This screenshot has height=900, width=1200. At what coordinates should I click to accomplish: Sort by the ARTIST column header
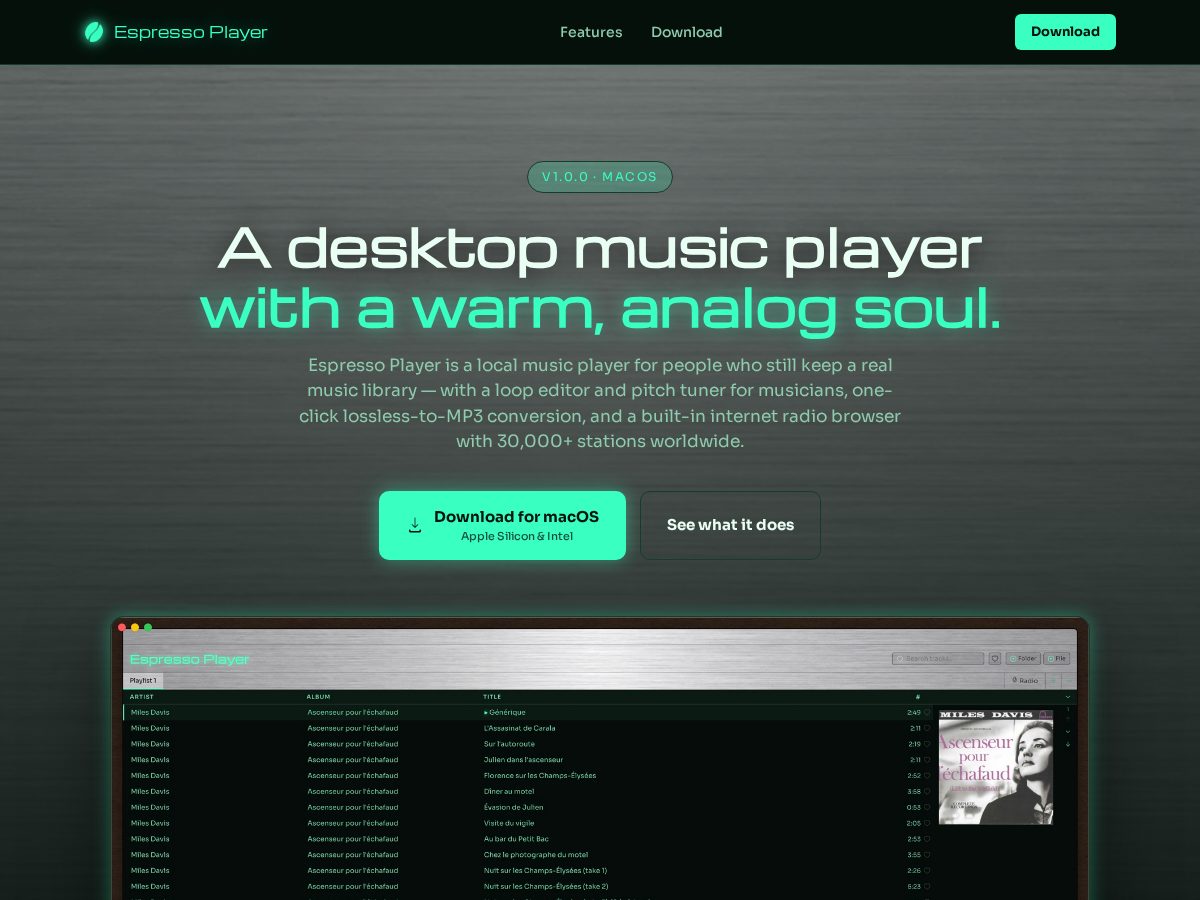pos(142,697)
